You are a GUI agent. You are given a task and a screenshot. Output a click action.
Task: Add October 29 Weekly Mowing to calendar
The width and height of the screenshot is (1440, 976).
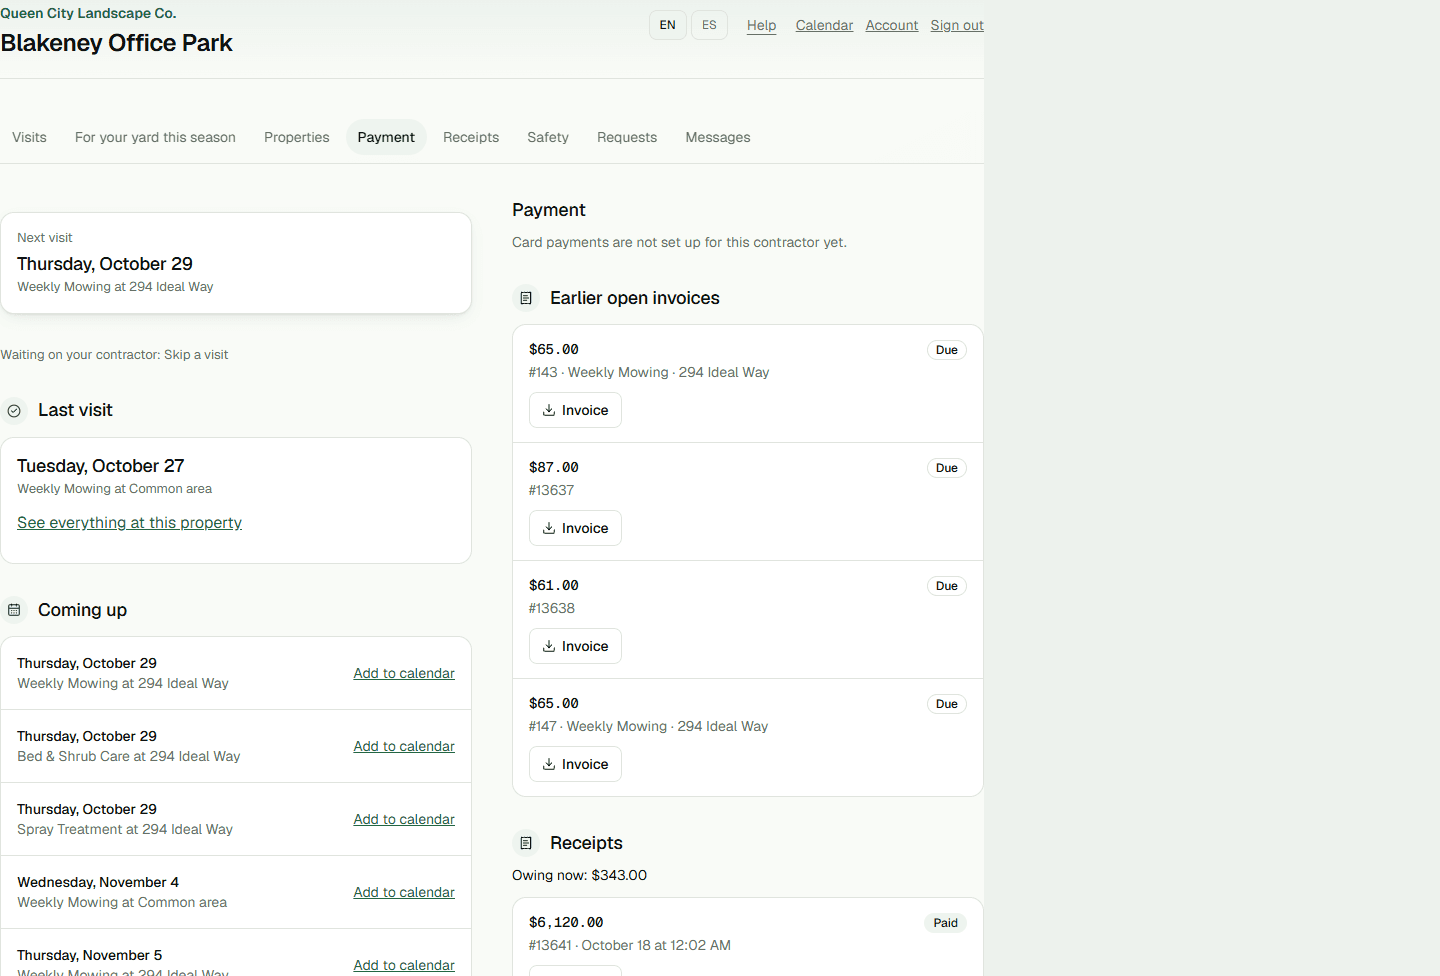[x=404, y=673]
